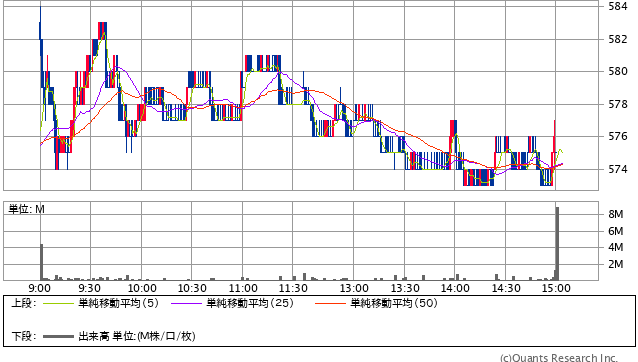Click the 10:30 time axis label
The width and height of the screenshot is (638, 362).
[192, 288]
